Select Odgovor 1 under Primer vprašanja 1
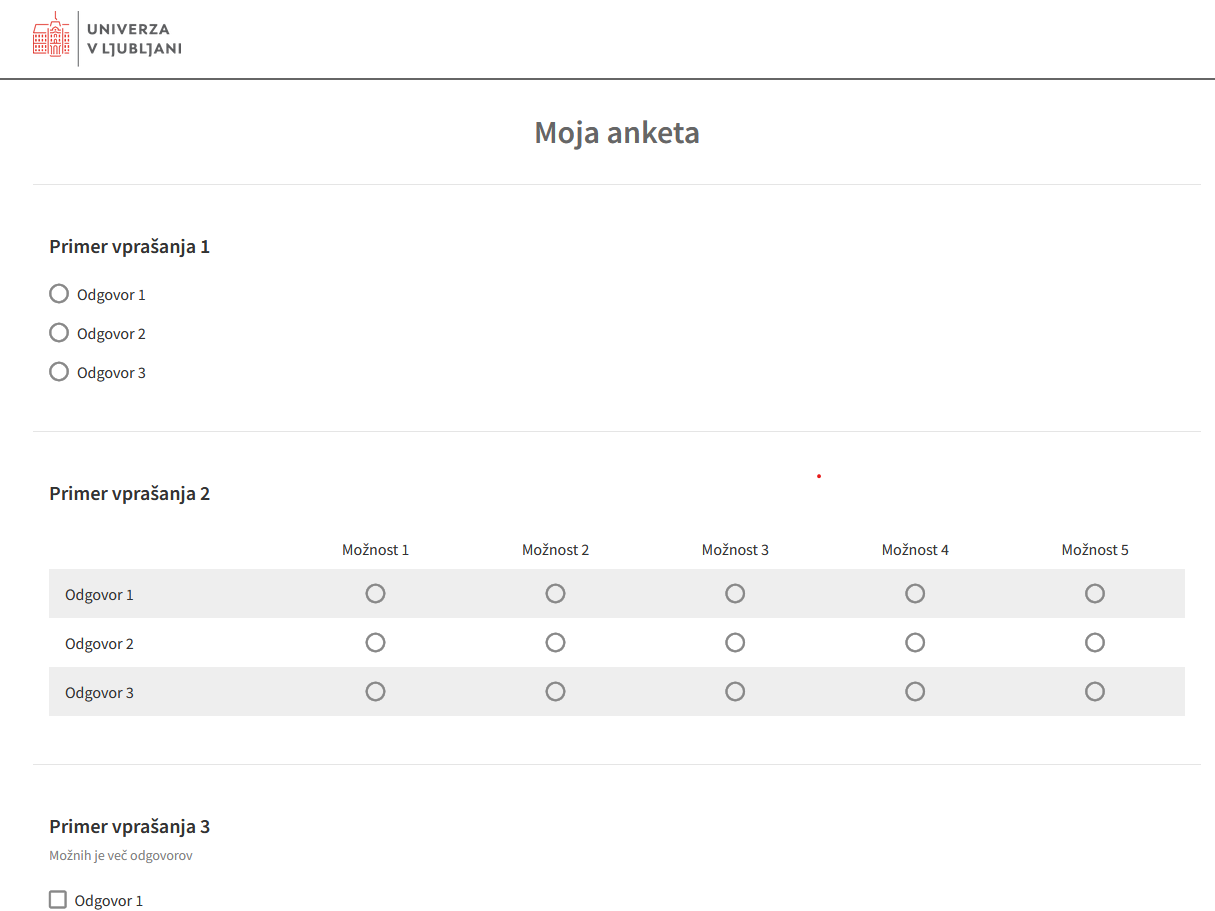 pyautogui.click(x=59, y=294)
